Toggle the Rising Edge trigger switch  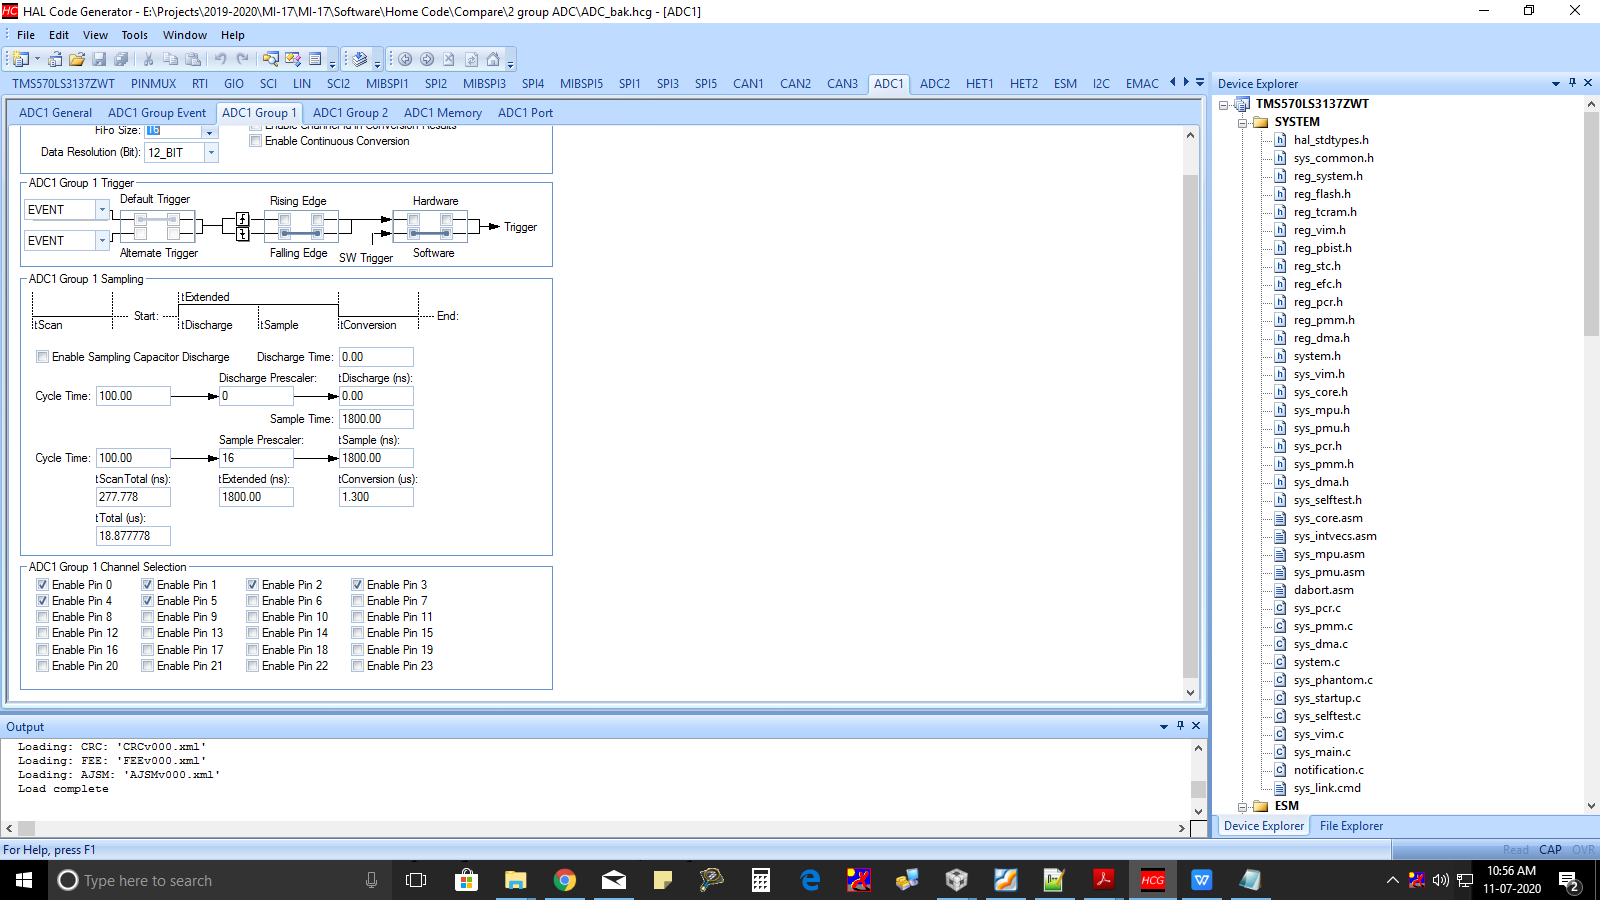[x=301, y=227]
